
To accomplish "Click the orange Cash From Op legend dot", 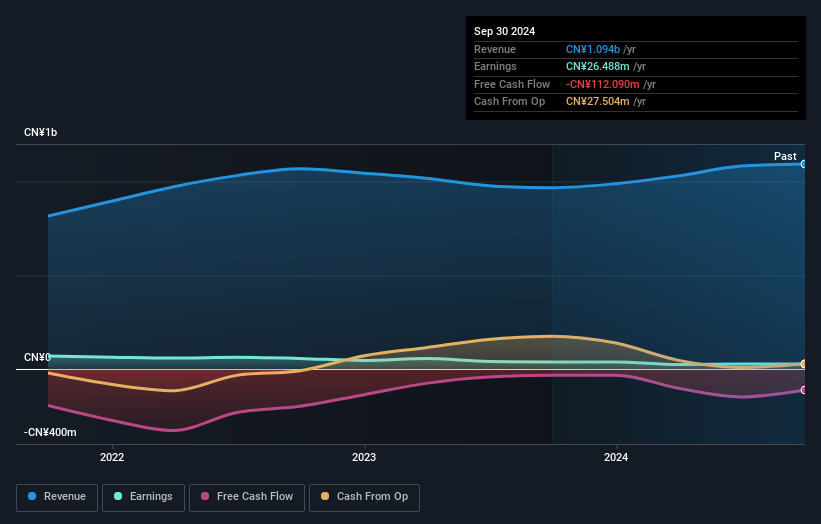I will (x=325, y=496).
